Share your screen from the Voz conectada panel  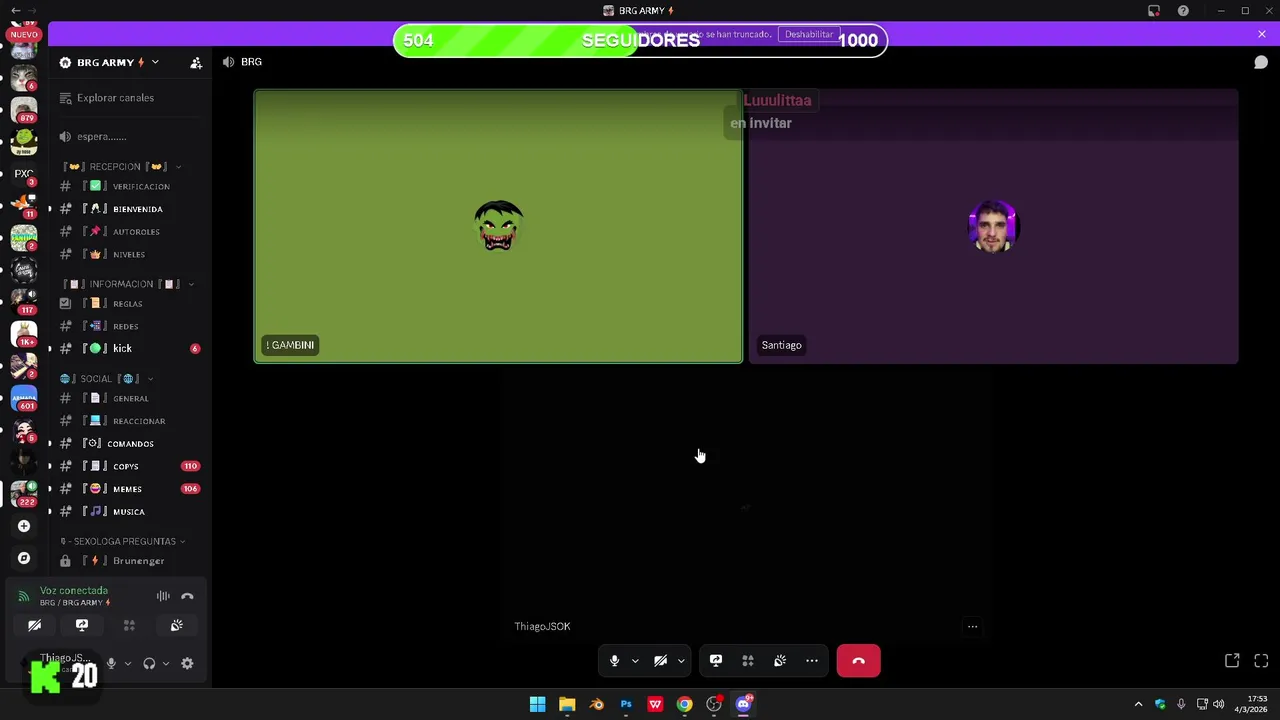pyautogui.click(x=82, y=625)
